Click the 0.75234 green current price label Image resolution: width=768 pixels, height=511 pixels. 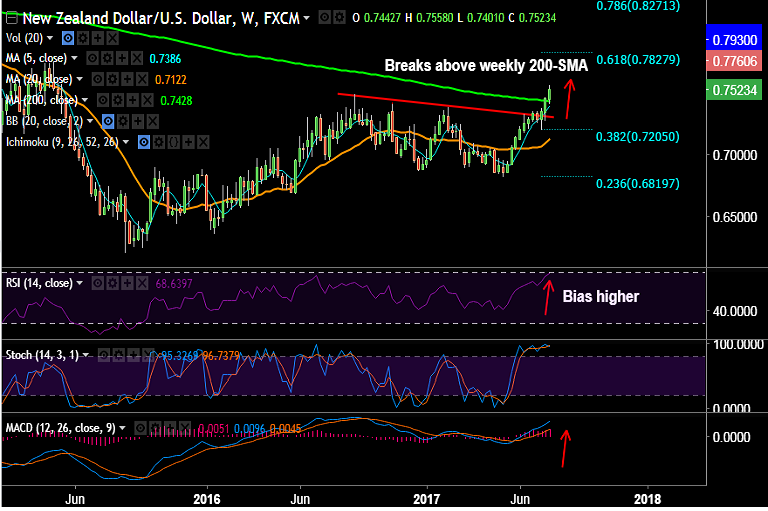734,90
